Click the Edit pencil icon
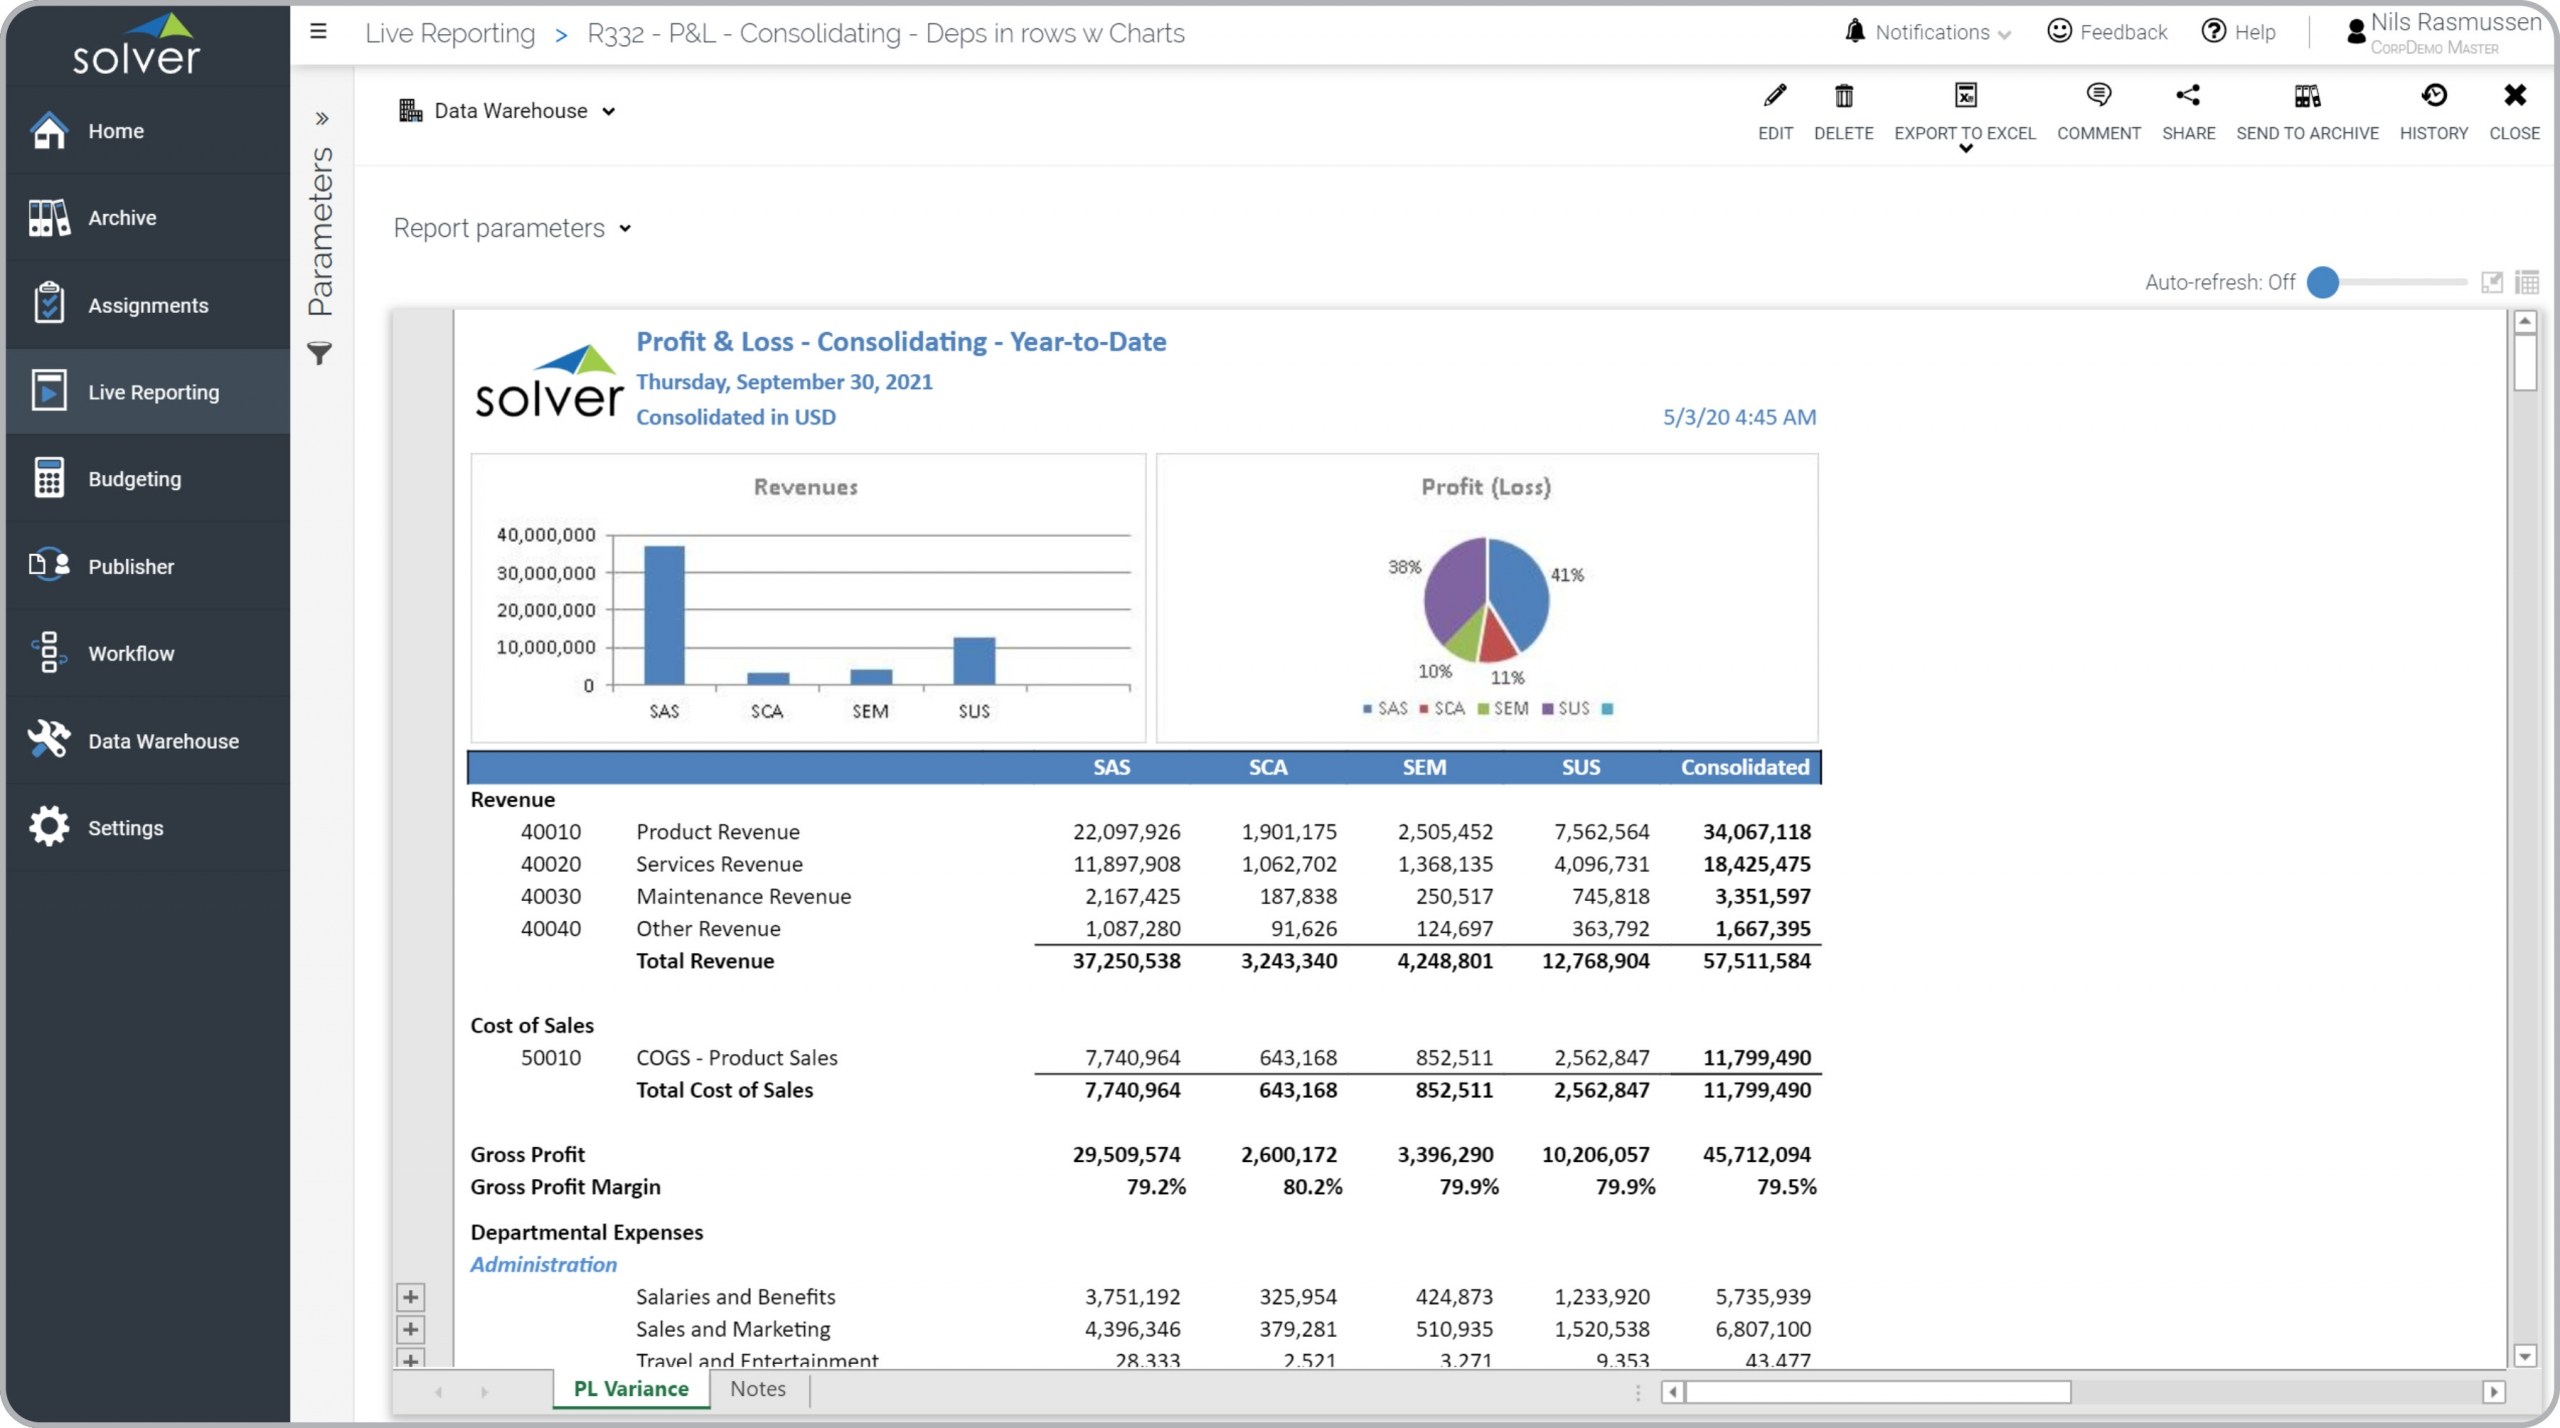Viewport: 2560px width, 1428px height. tap(1774, 97)
